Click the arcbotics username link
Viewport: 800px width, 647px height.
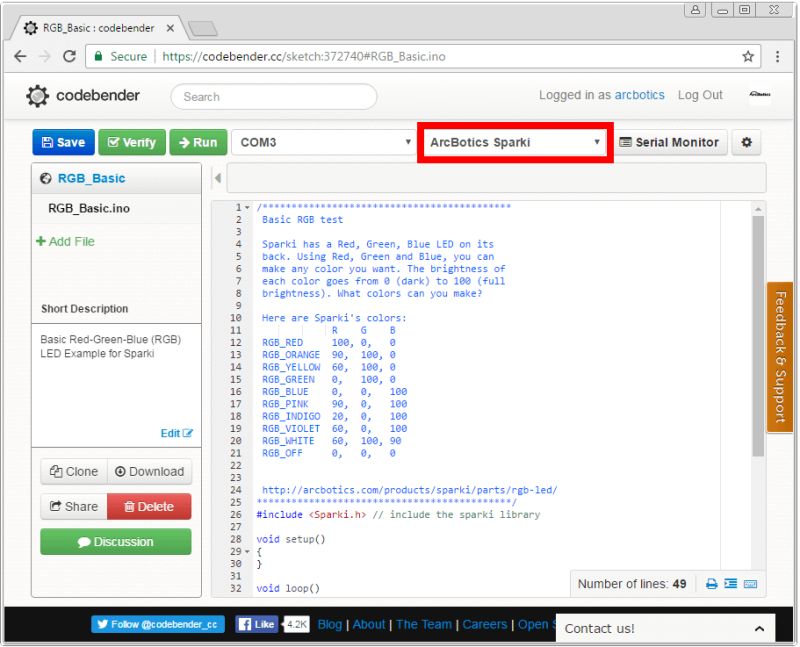point(639,95)
